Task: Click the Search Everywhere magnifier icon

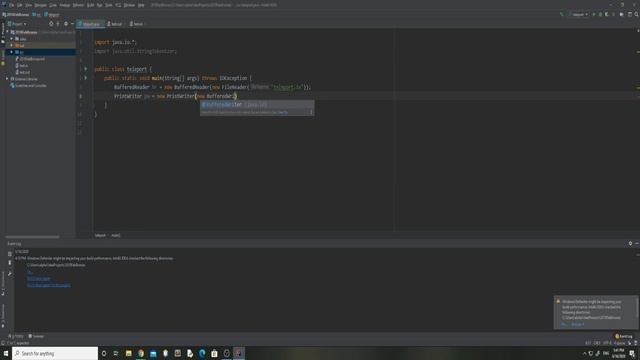Action: 636,15
